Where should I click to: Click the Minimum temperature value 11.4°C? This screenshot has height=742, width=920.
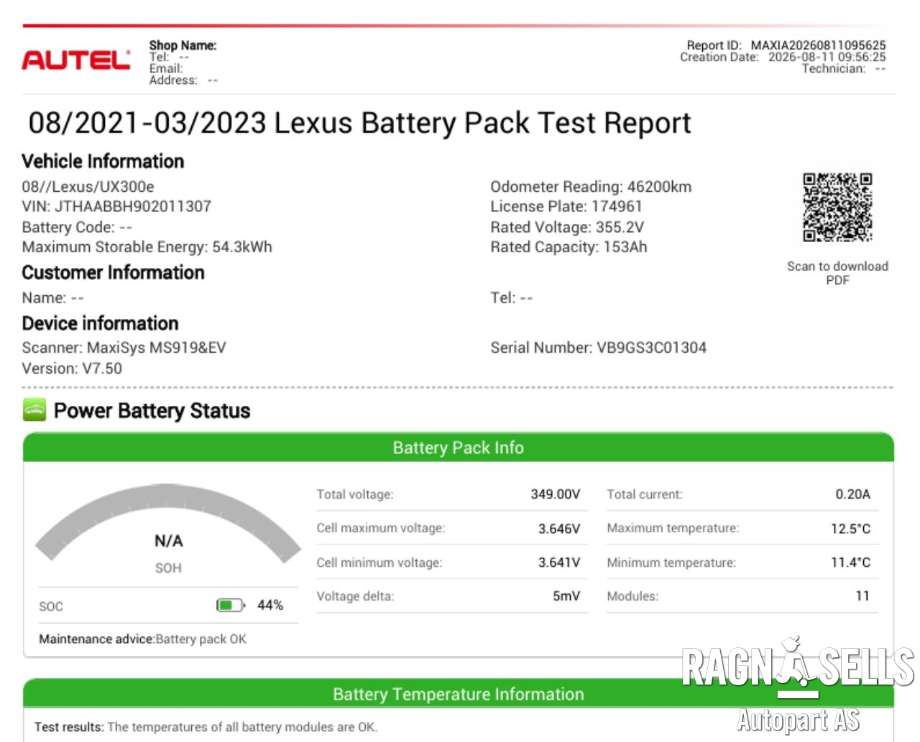pyautogui.click(x=850, y=563)
